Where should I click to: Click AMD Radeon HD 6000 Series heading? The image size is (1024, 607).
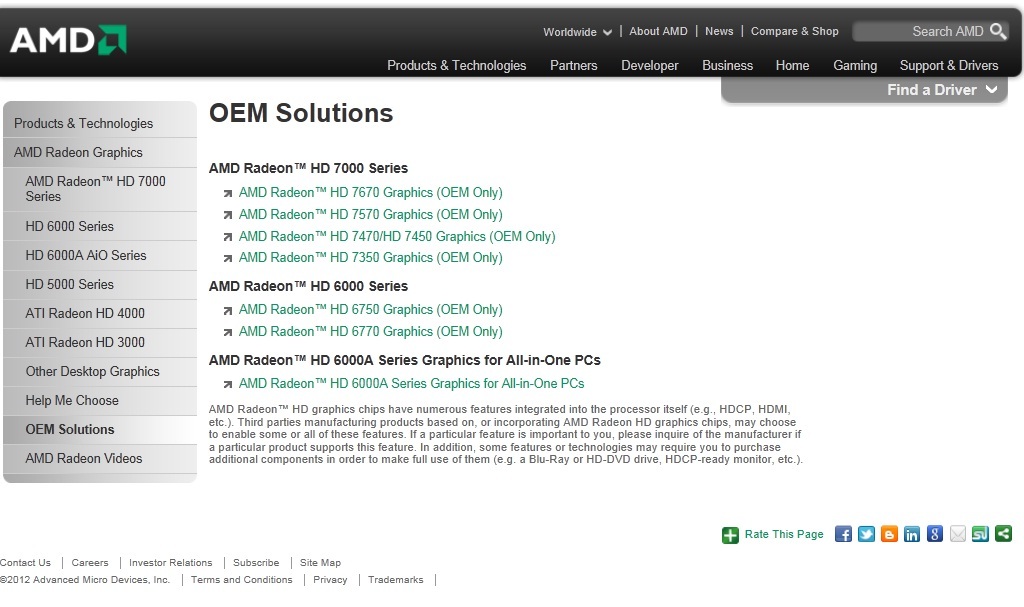click(308, 286)
